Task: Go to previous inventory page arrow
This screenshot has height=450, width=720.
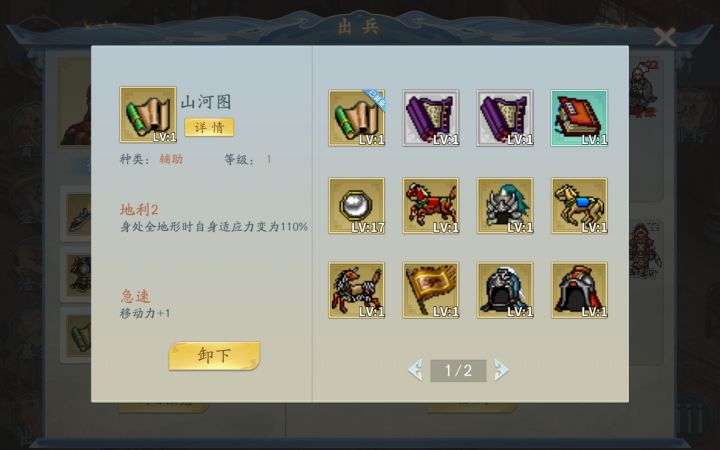Action: point(416,370)
